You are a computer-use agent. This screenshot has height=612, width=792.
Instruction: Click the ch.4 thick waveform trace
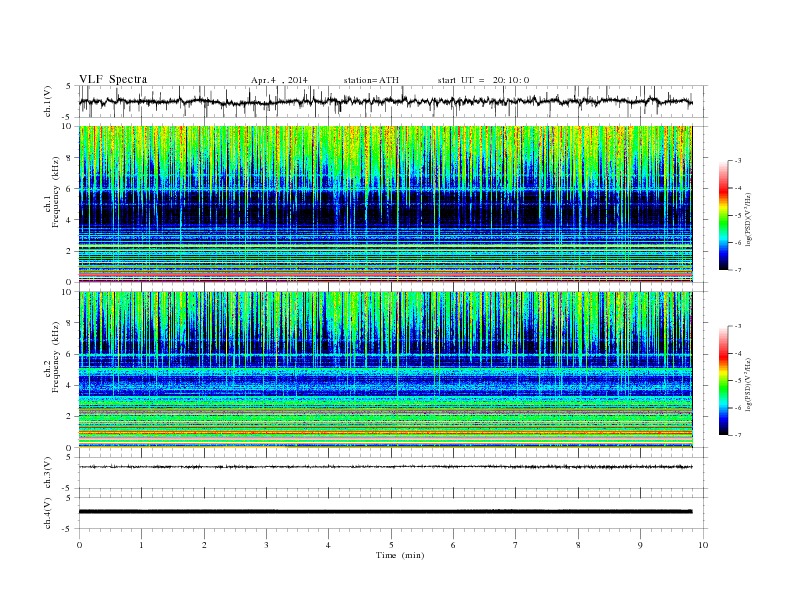coord(385,511)
